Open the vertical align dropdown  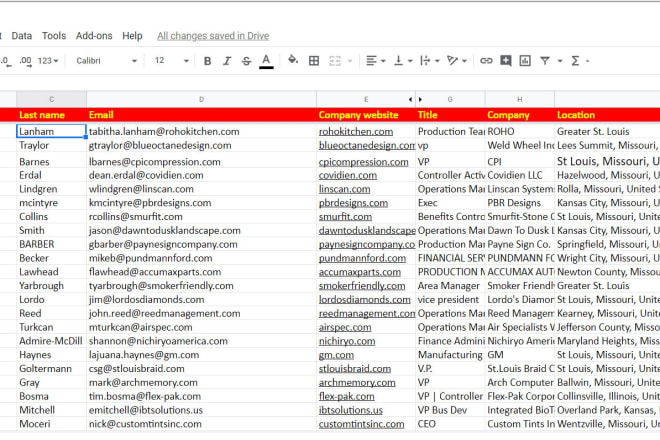click(403, 61)
